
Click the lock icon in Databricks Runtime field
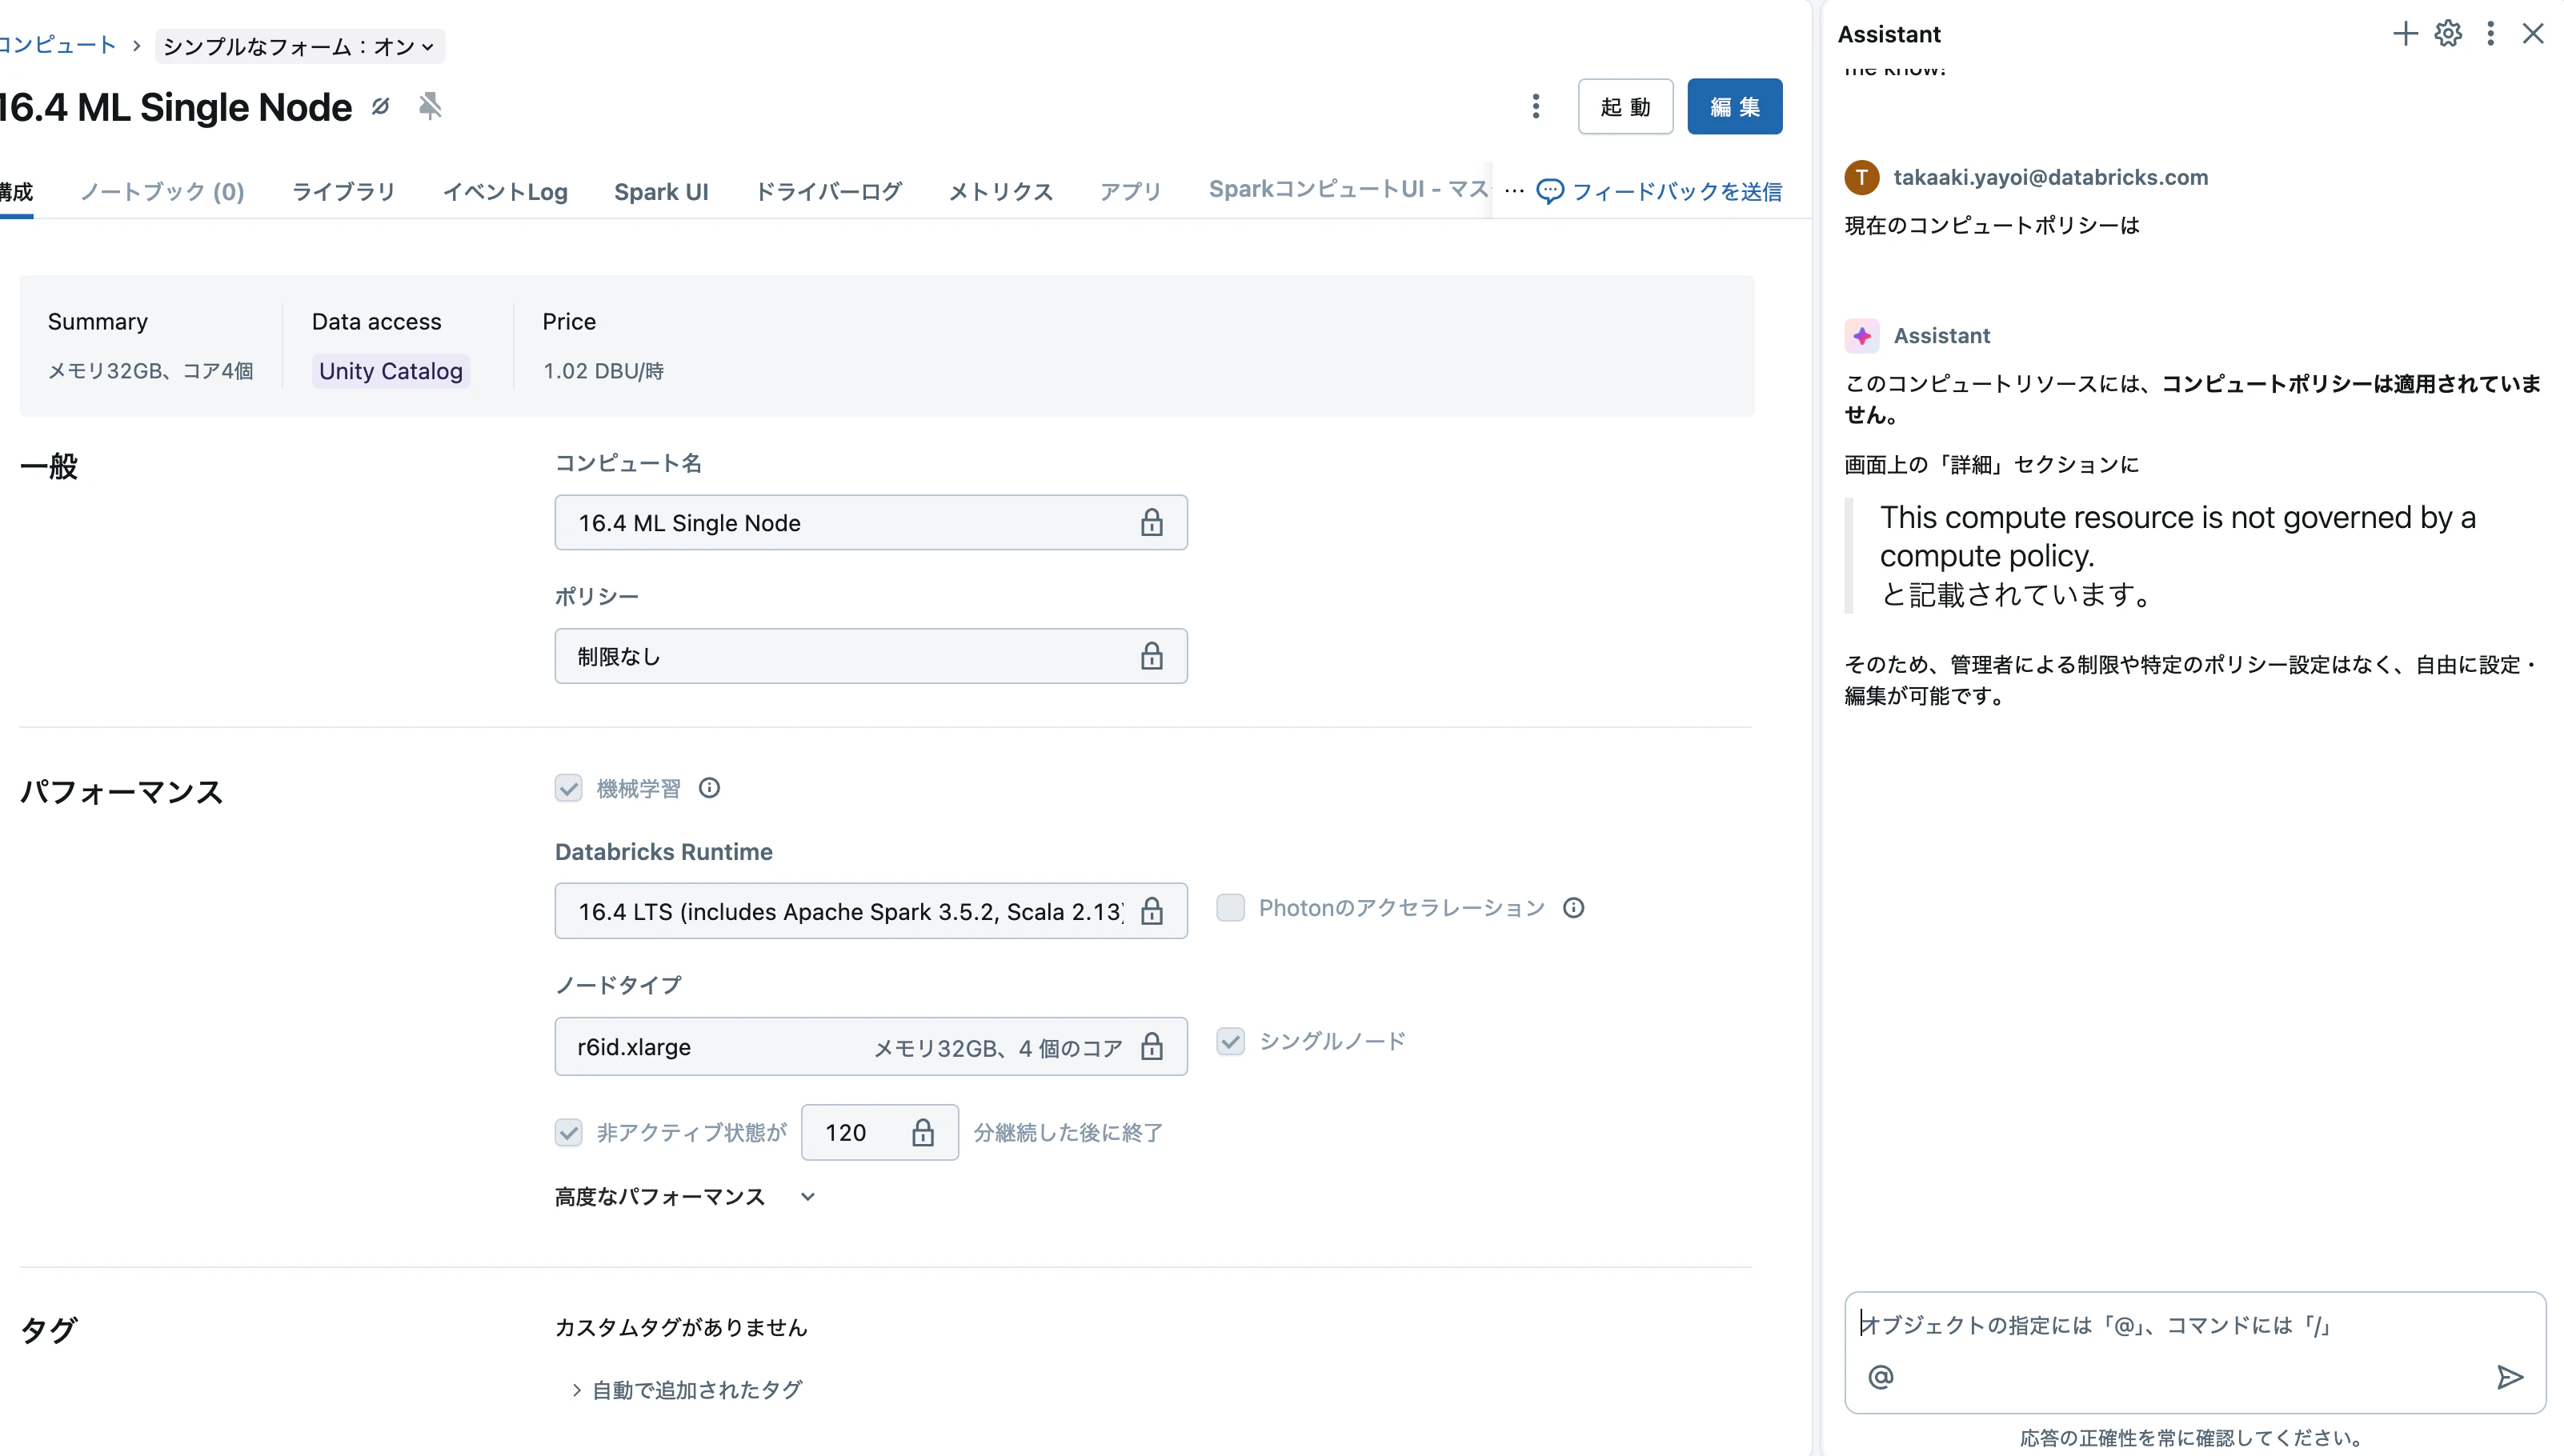[x=1151, y=911]
